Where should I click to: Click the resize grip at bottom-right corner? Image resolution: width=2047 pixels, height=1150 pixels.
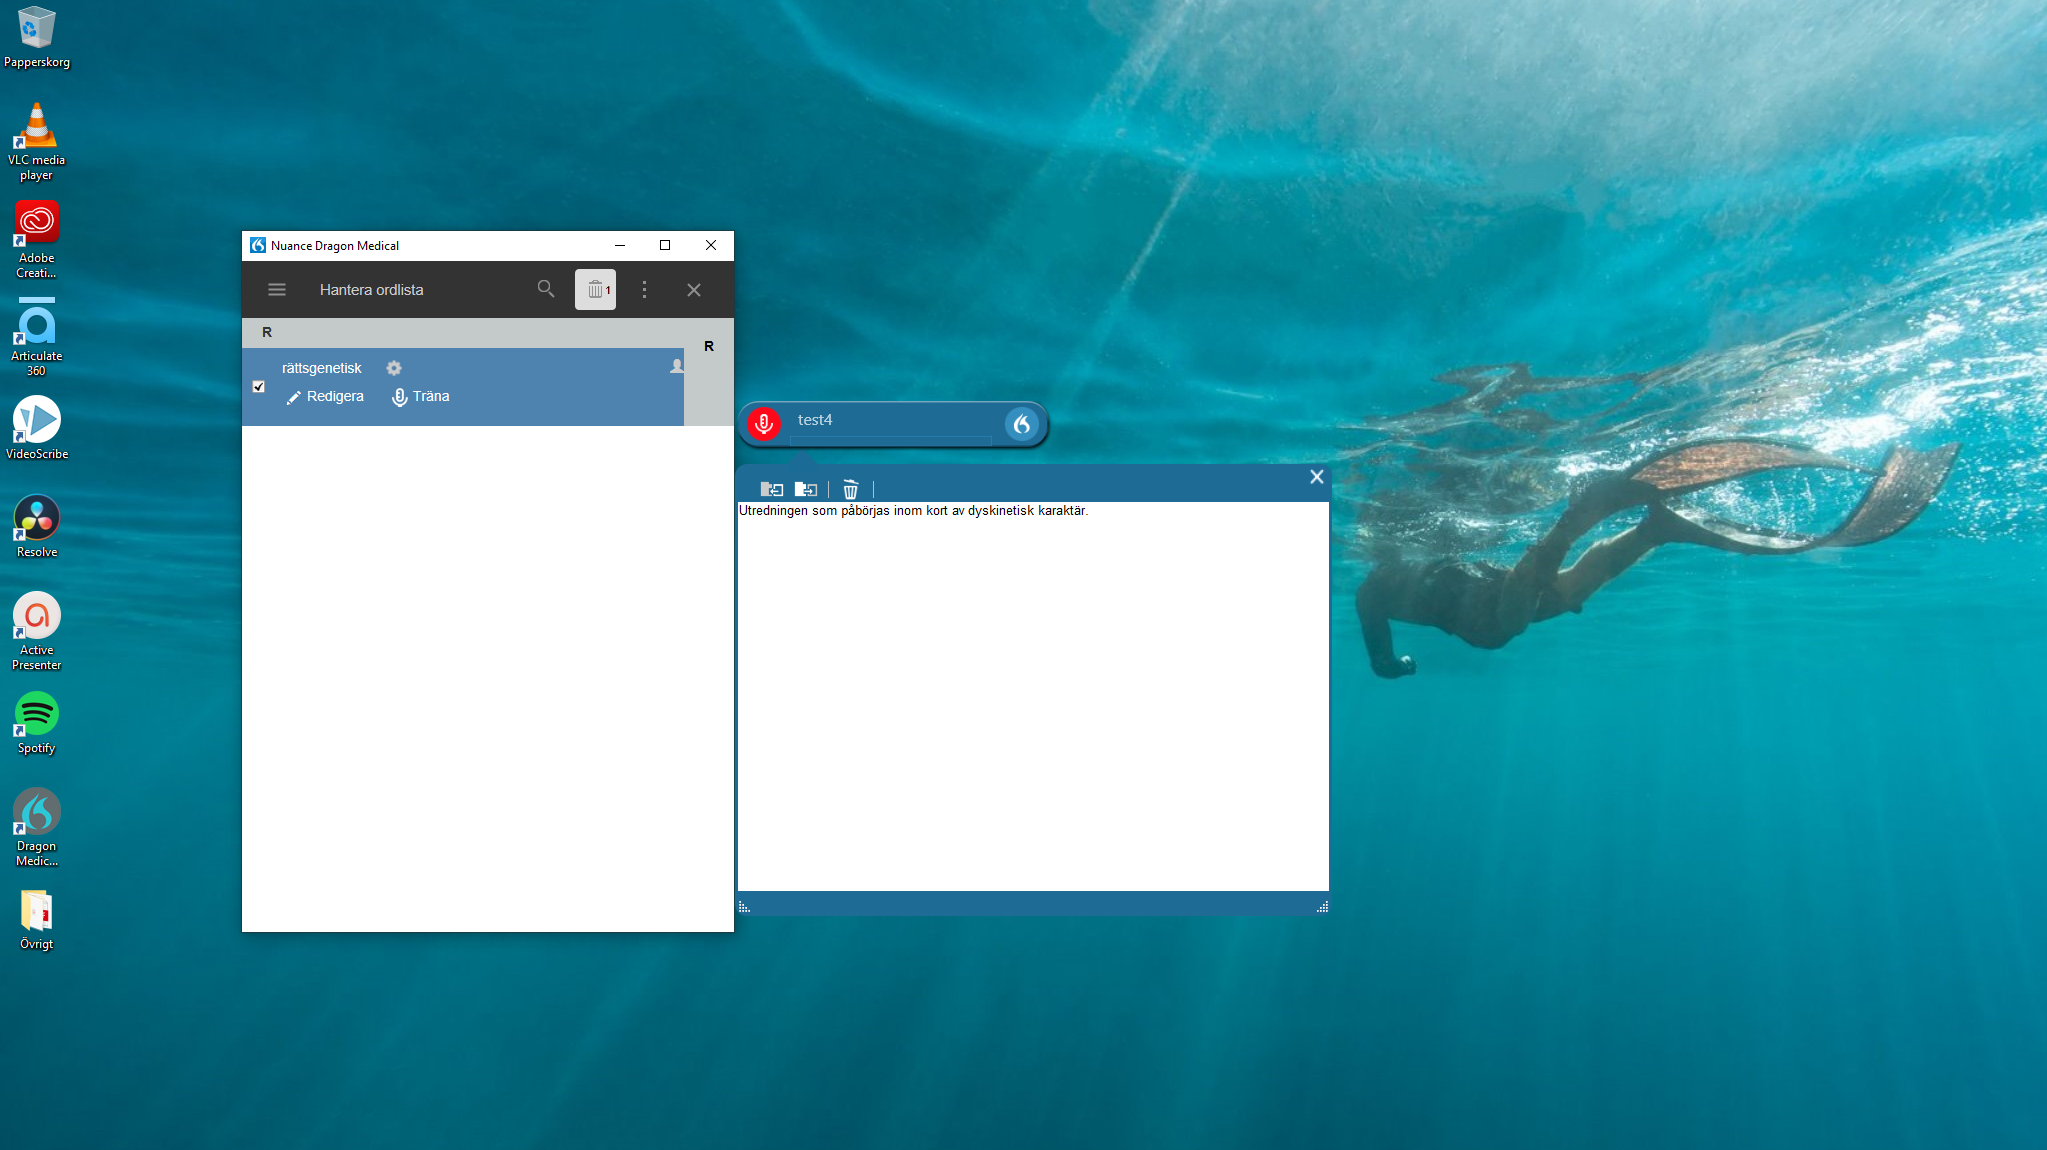1322,907
